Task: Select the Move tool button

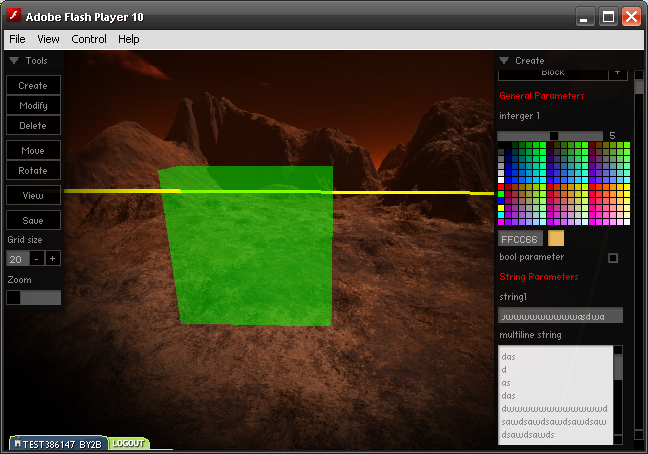Action: pos(33,150)
